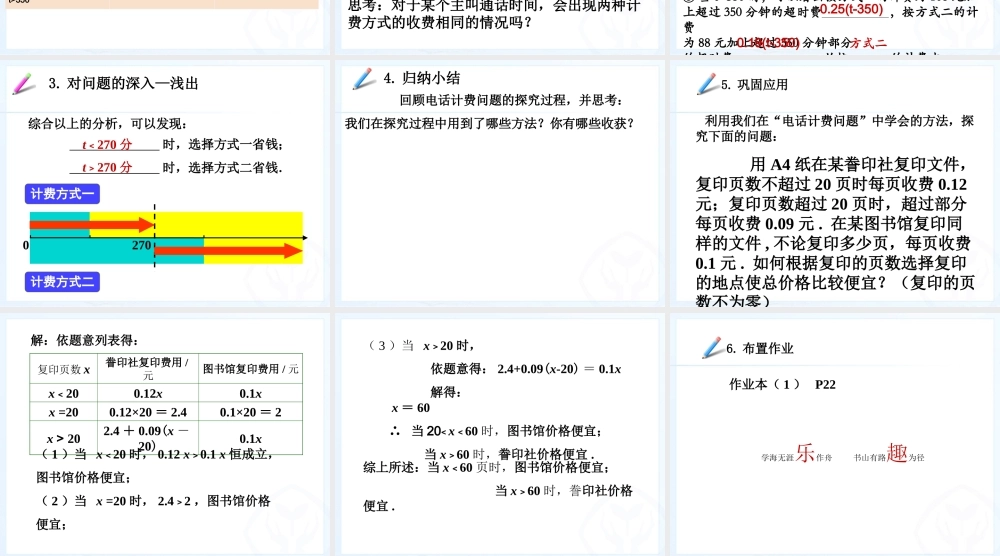This screenshot has height=556, width=1000.
Task: Click the equation '2.4+0.09(x-20) = 0.1x'
Action: coord(559,369)
